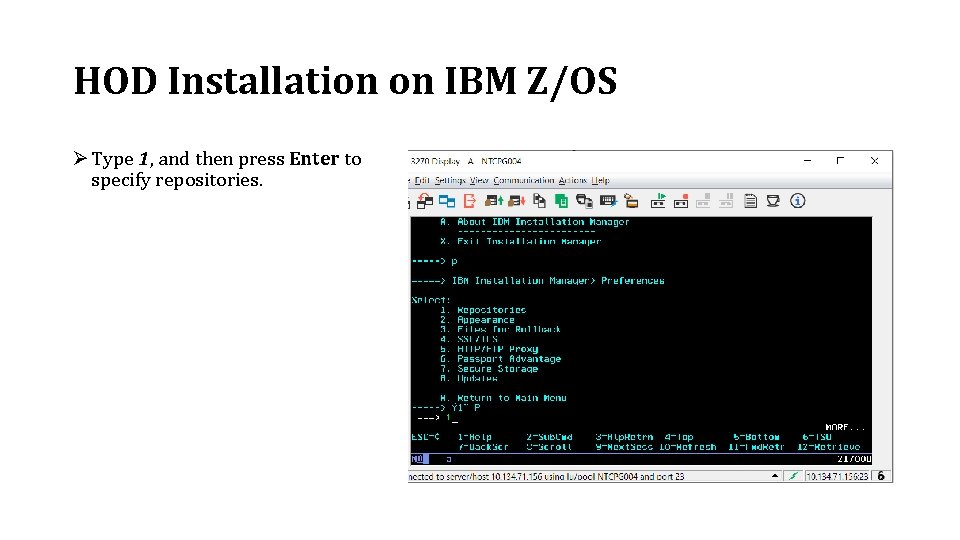Click the '4=Top' function key label
This screenshot has height=540, width=960.
tap(679, 437)
